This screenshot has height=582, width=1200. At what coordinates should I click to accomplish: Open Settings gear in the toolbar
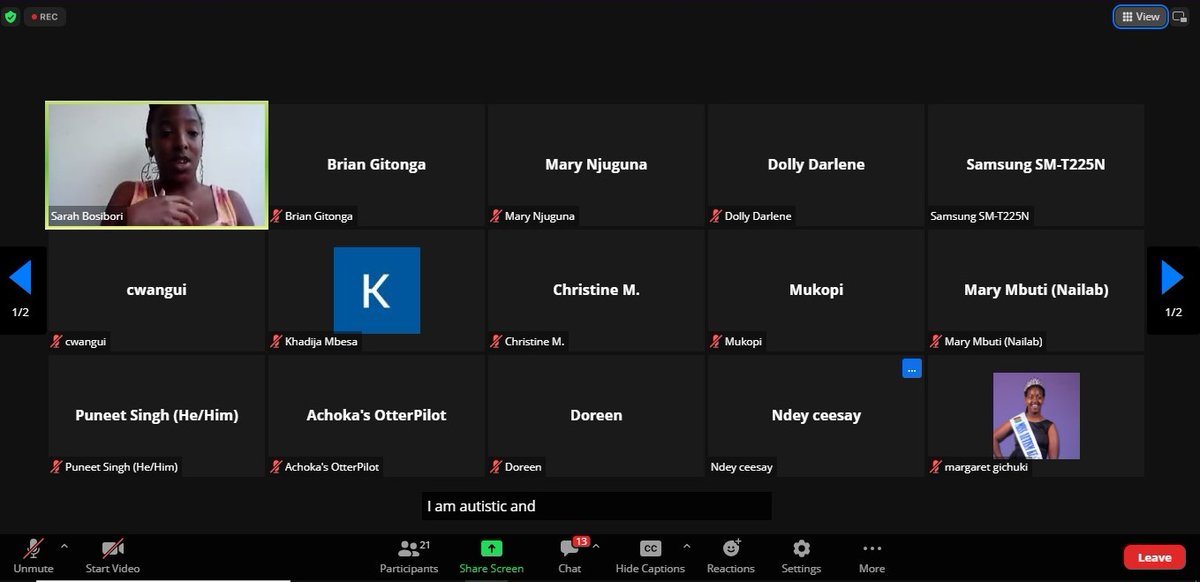[801, 555]
